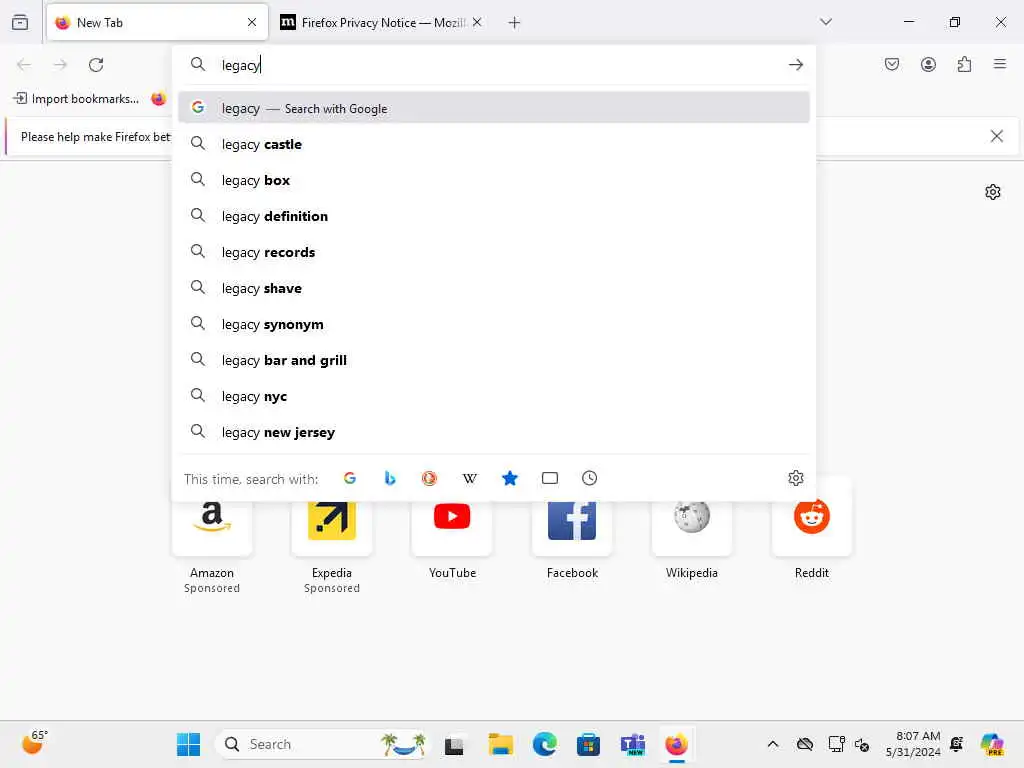Open the weather widget showing 65°
The image size is (1024, 768).
[x=34, y=743]
